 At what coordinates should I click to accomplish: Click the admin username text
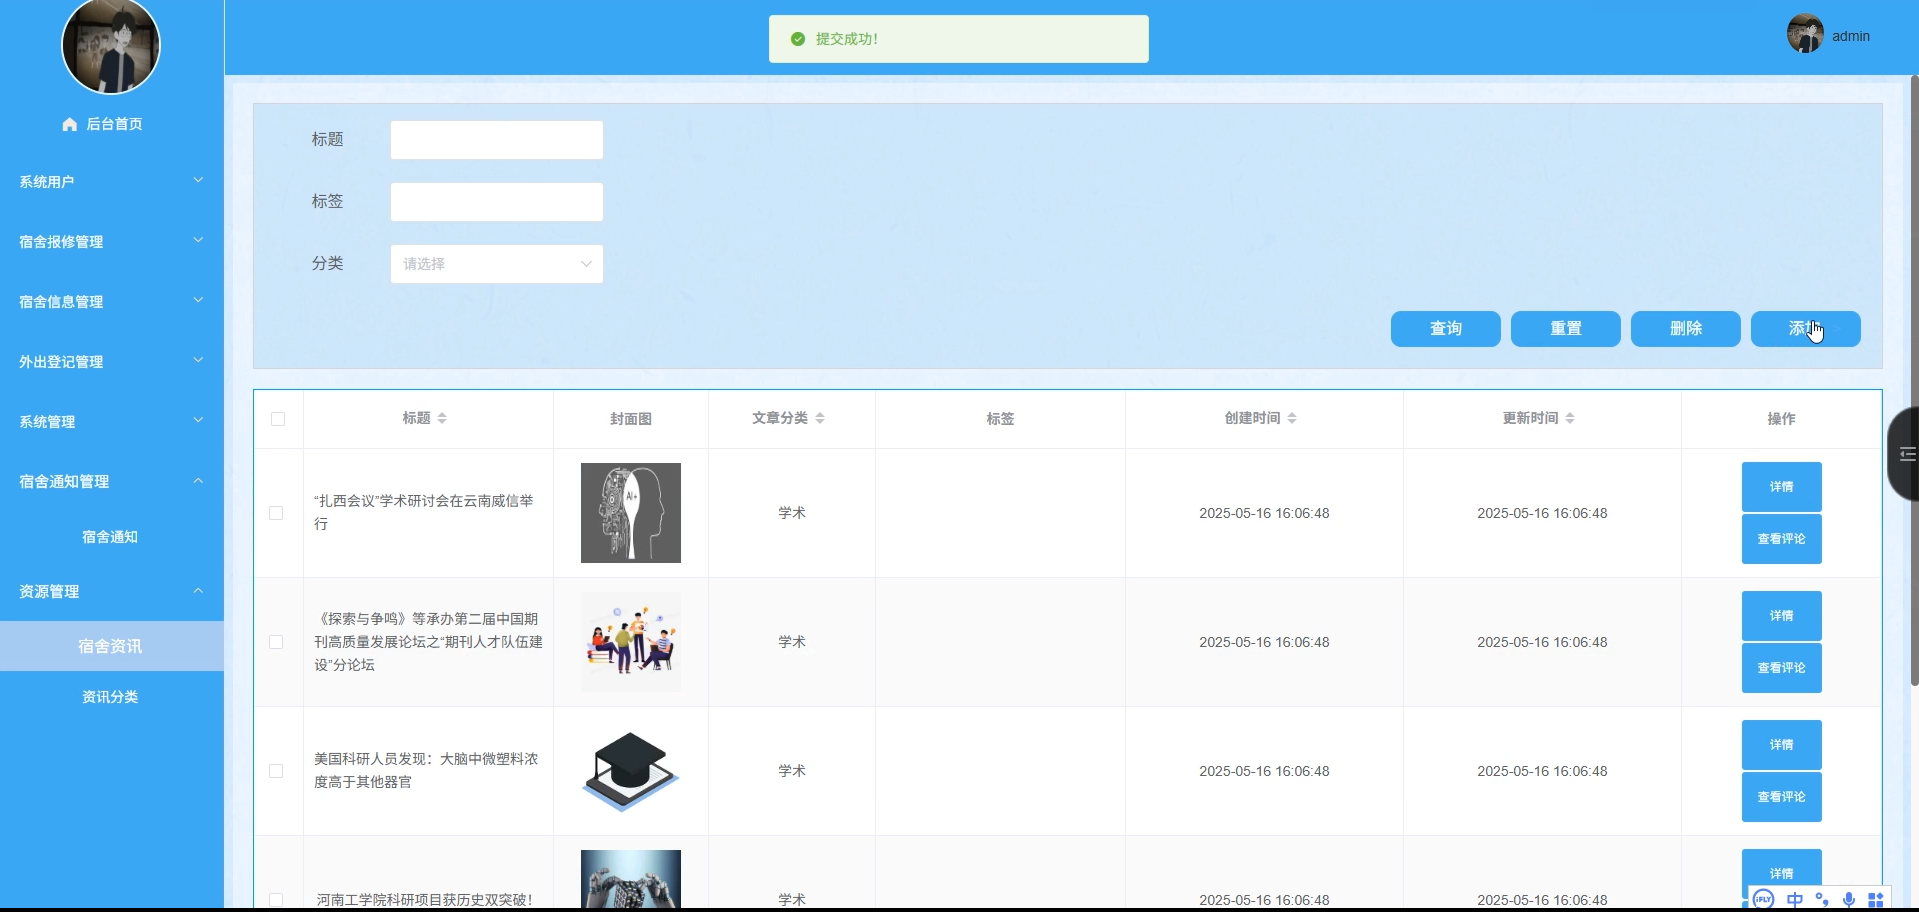(x=1851, y=36)
